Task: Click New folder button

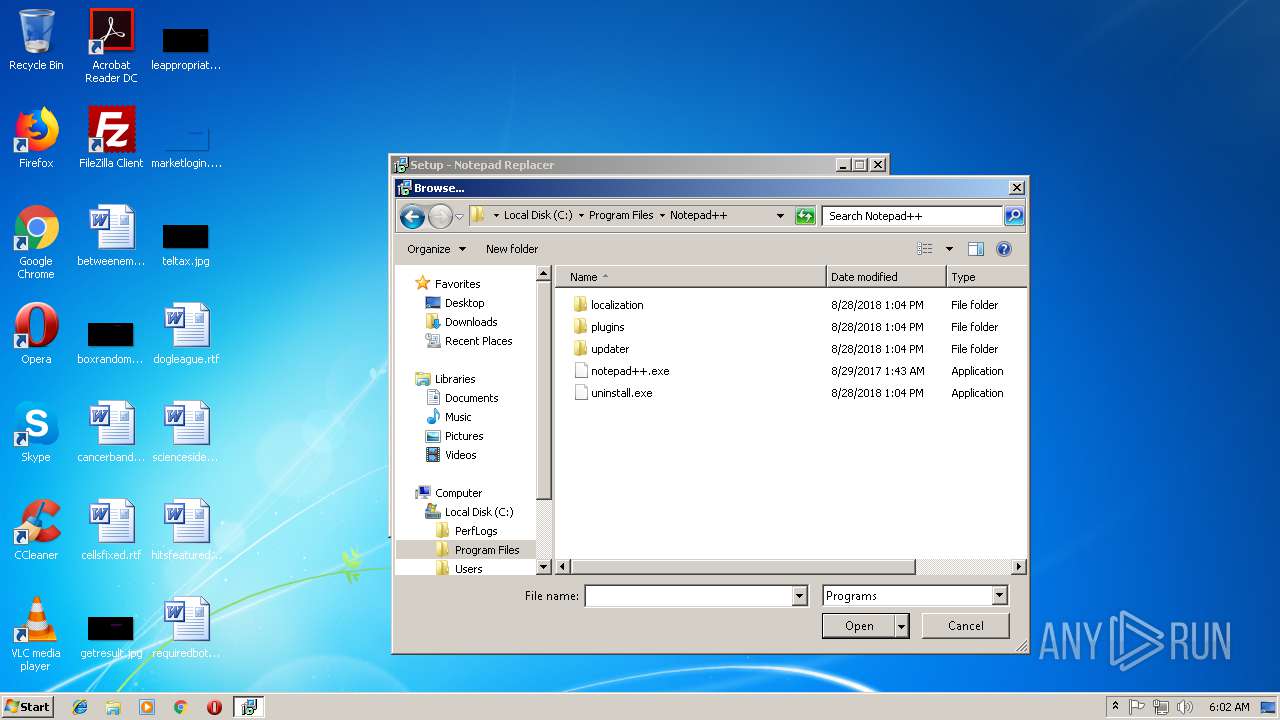Action: (512, 249)
